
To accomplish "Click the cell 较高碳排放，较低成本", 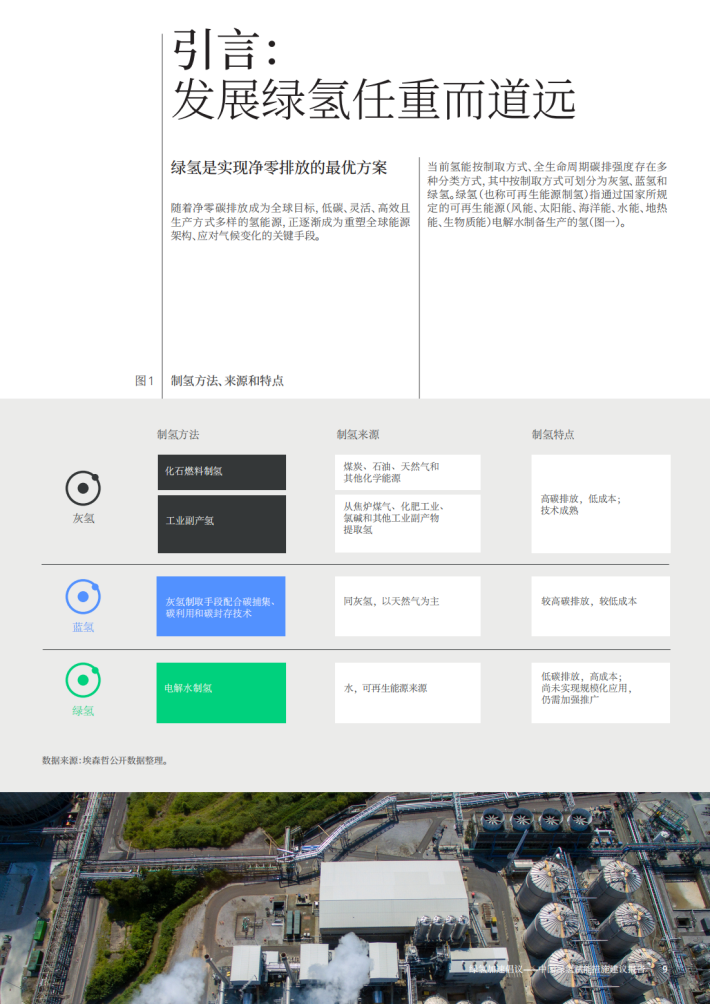I will (601, 606).
